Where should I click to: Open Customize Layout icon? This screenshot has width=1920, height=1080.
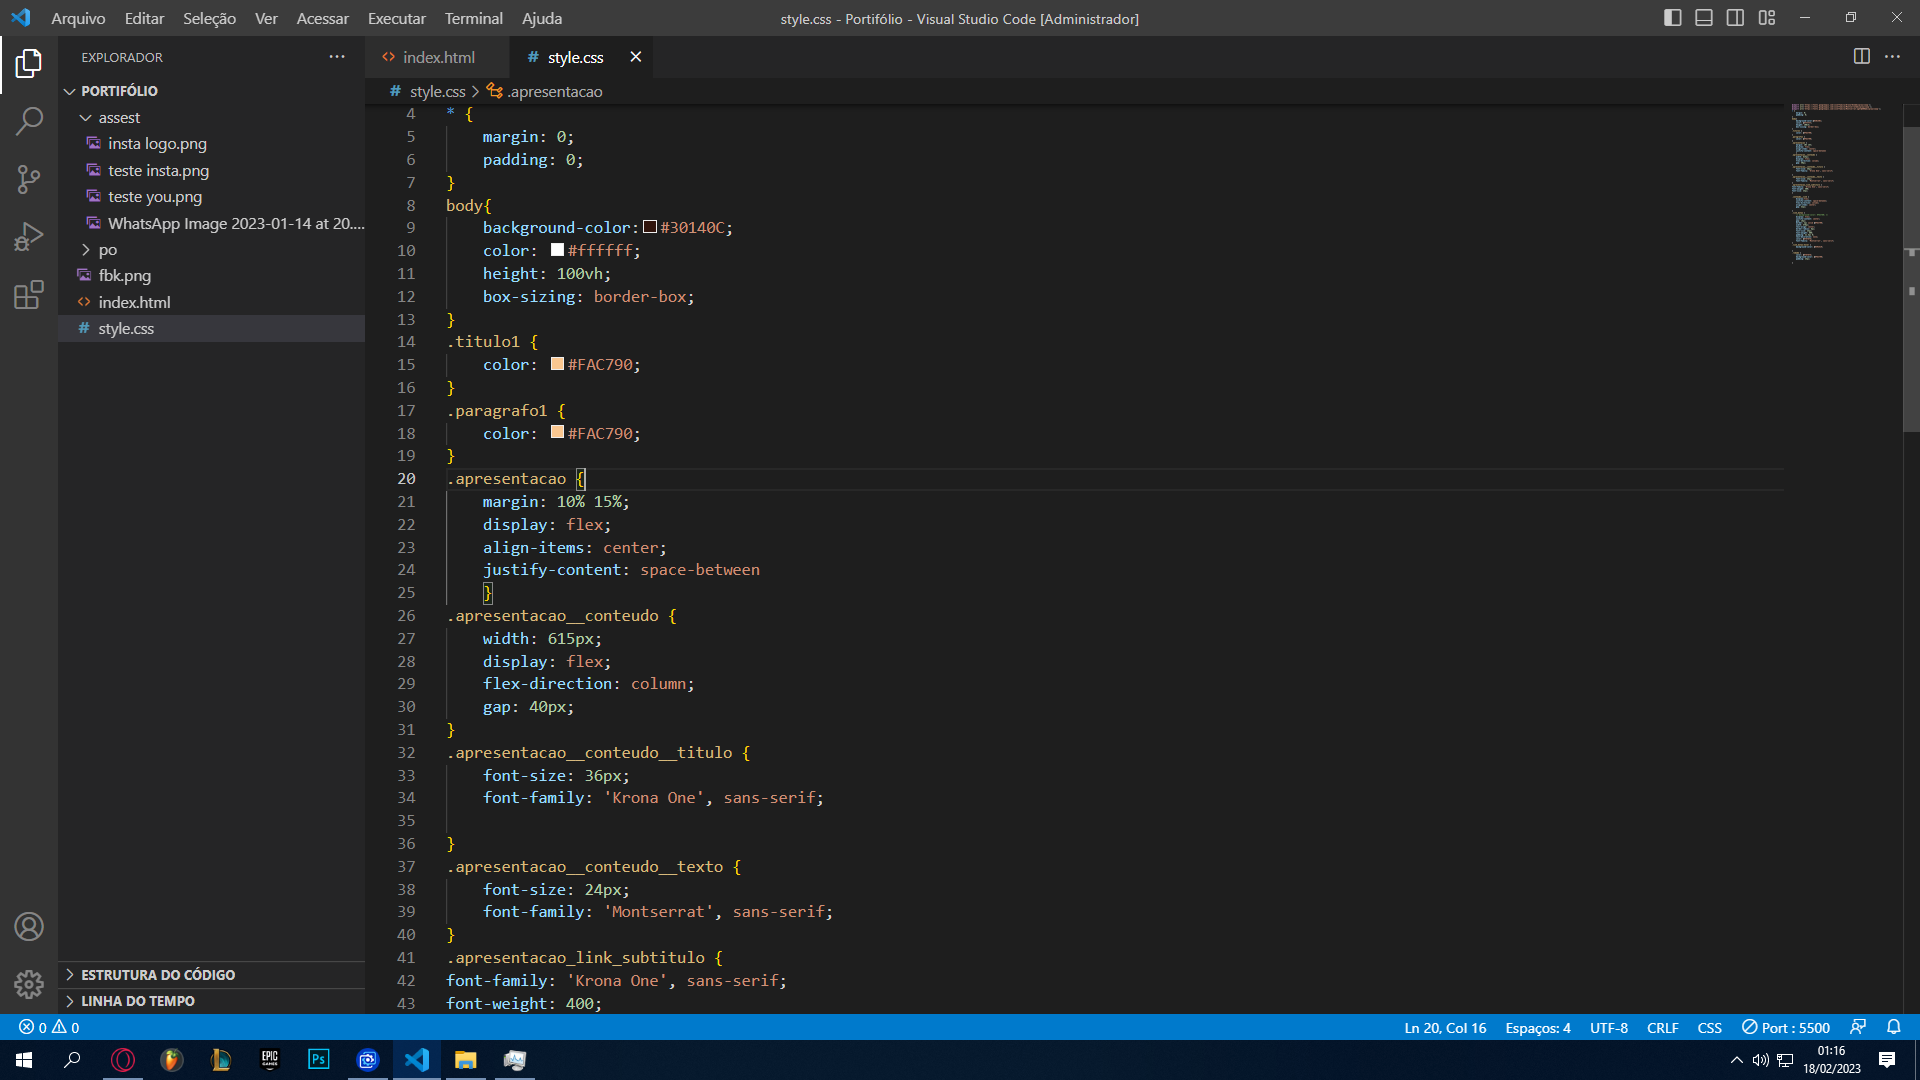[1767, 18]
